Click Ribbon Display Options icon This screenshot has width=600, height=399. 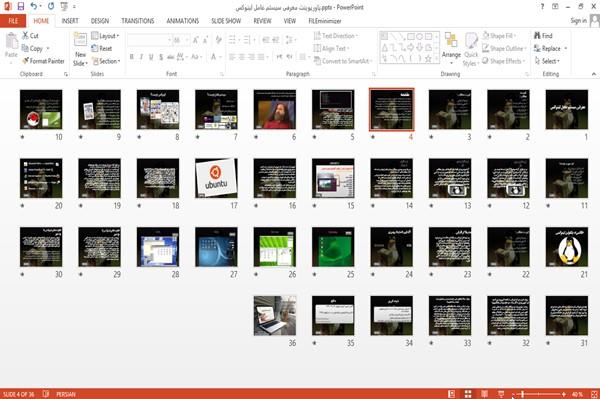(555, 7)
